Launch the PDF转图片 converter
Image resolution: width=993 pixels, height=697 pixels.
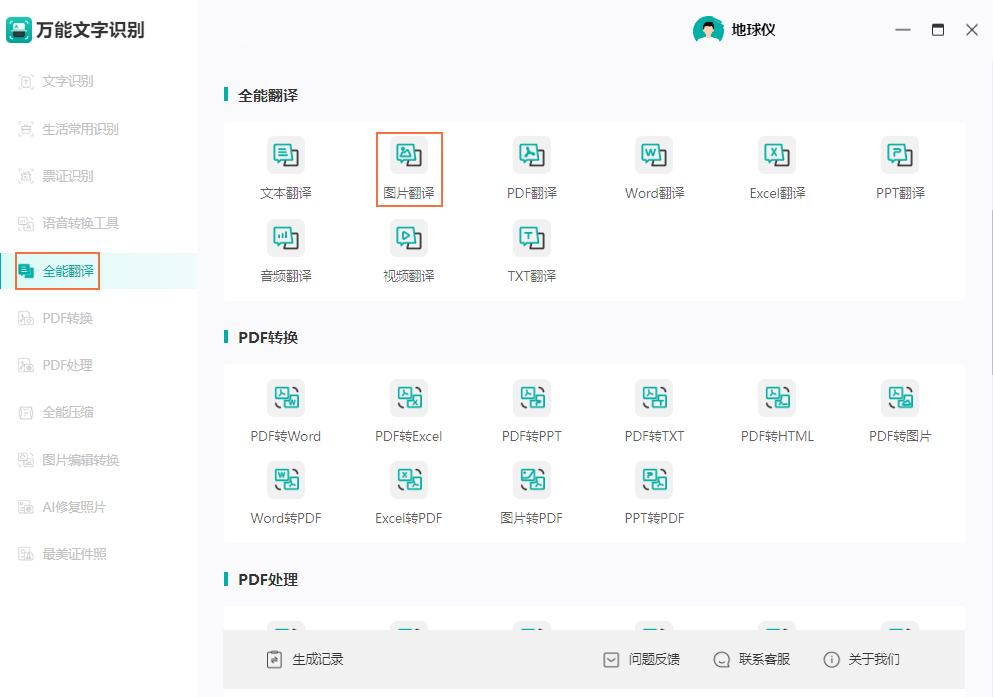click(899, 409)
